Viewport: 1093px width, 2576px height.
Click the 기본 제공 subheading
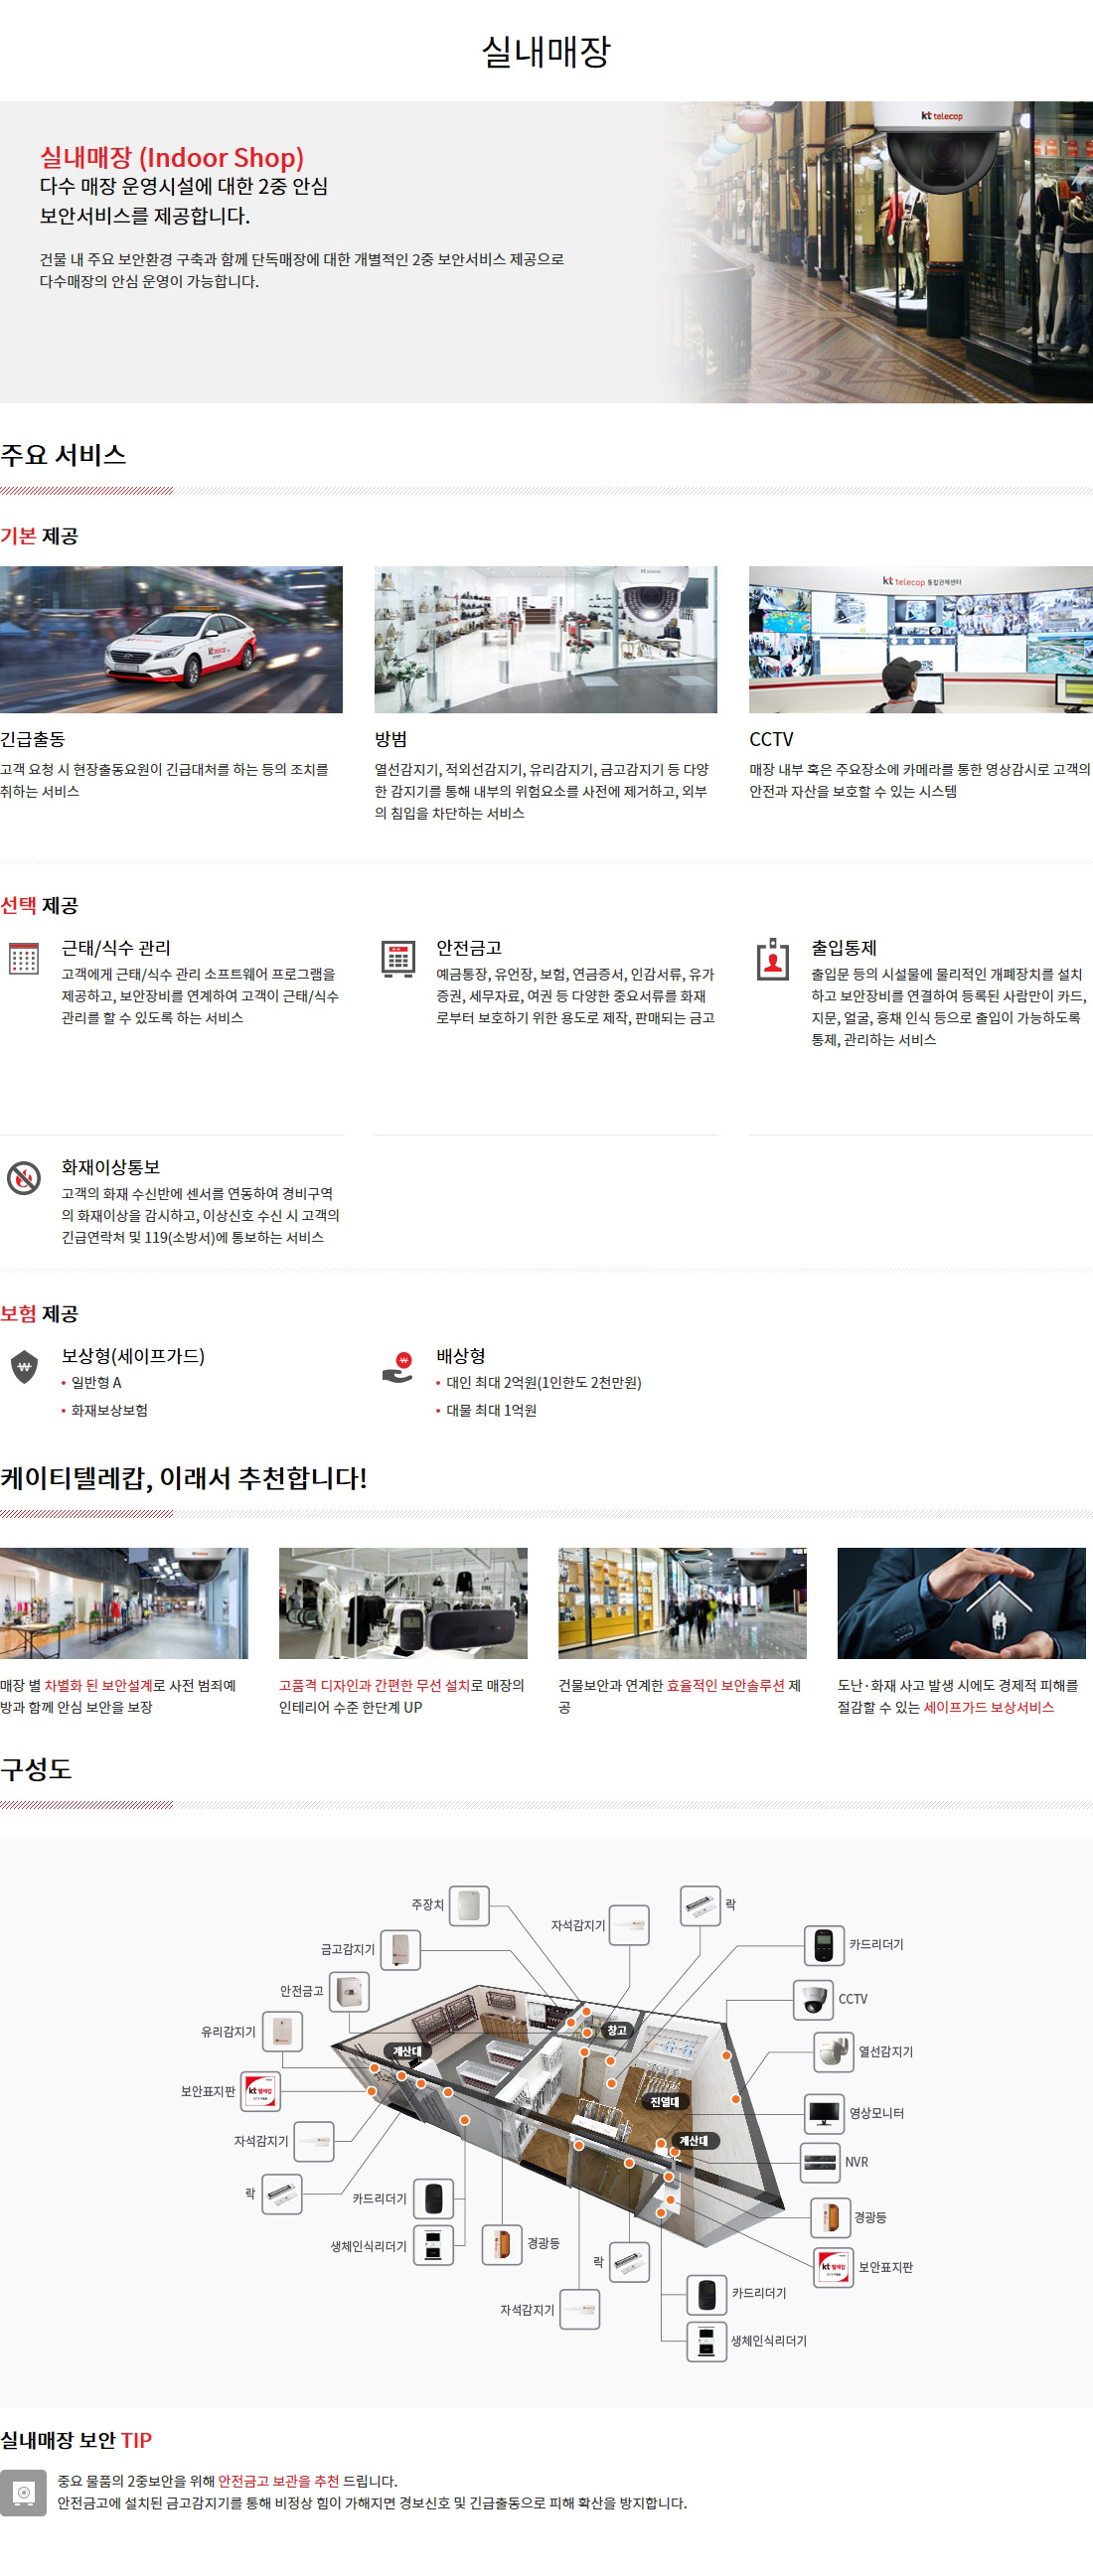39,536
